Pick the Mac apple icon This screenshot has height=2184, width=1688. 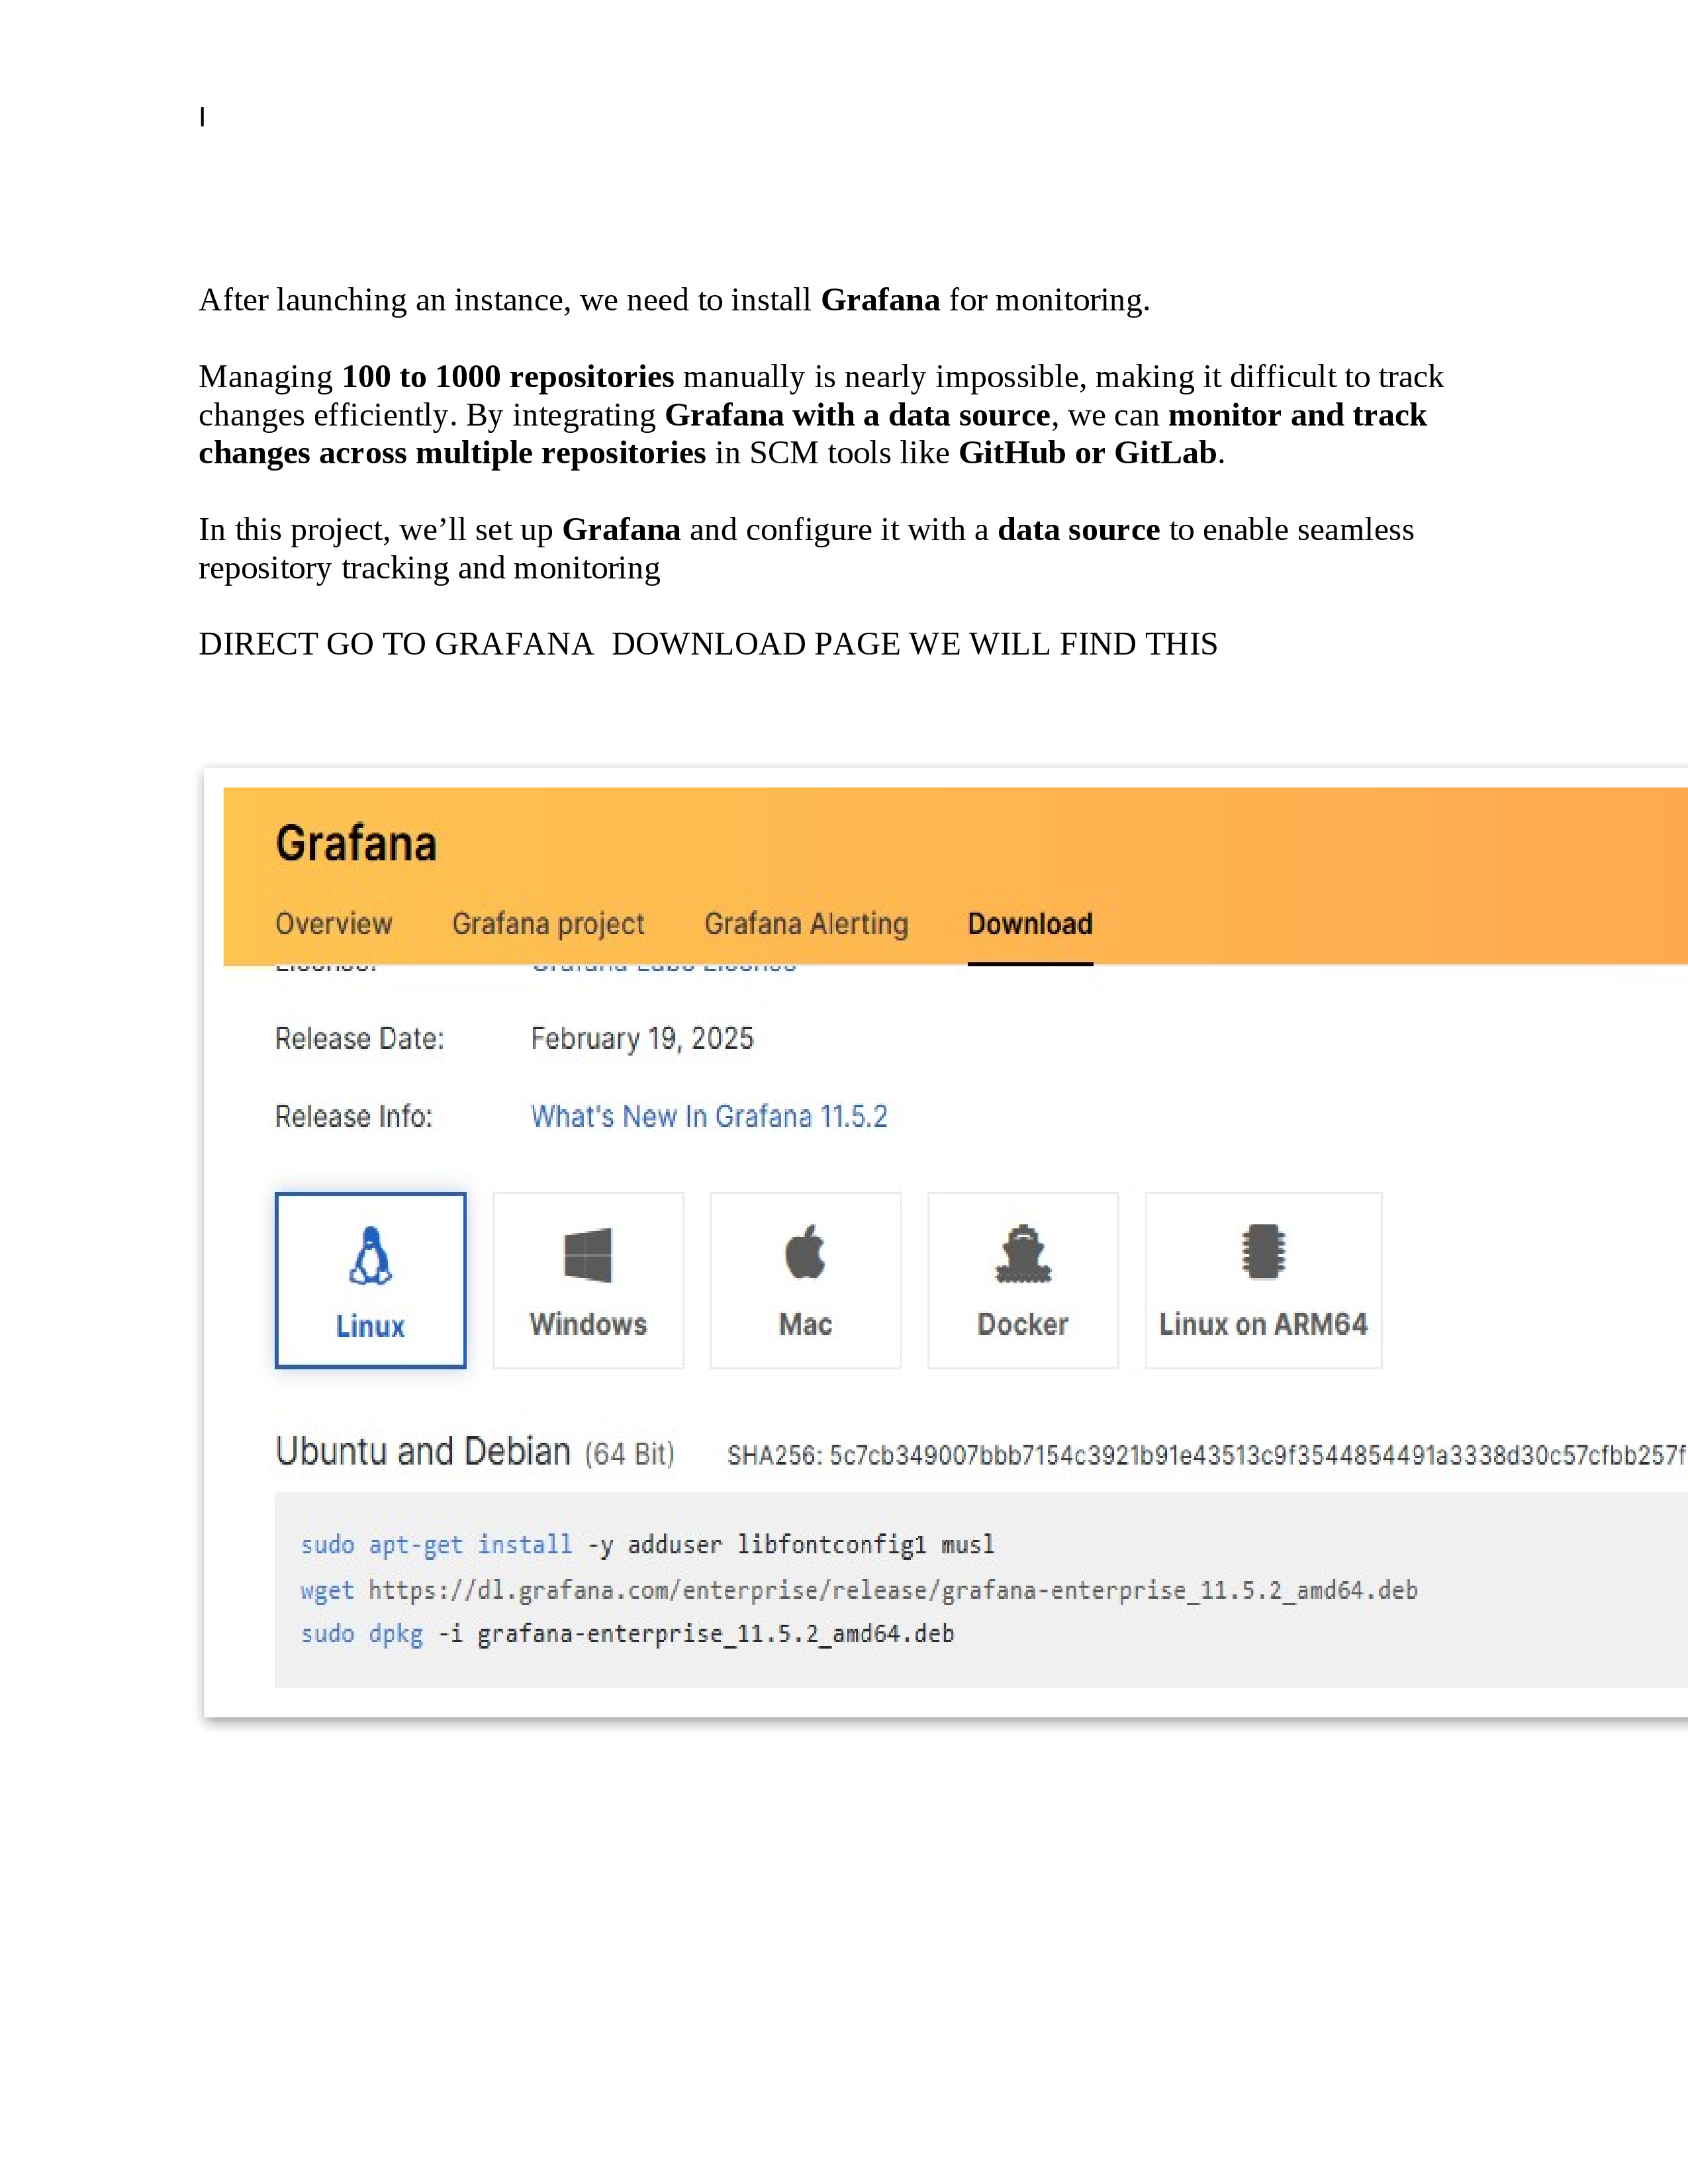pyautogui.click(x=805, y=1251)
